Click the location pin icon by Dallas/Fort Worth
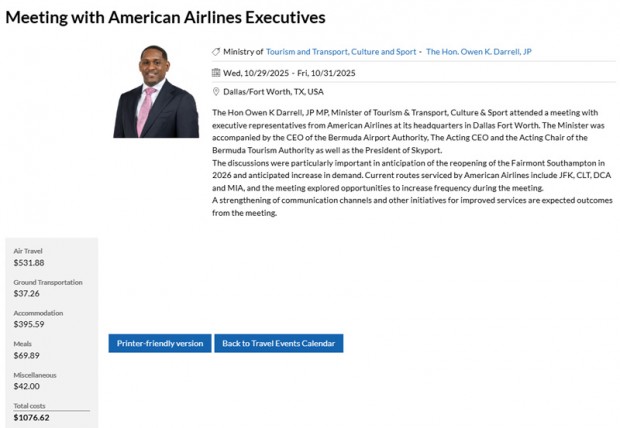The height and width of the screenshot is (428, 620). [216, 92]
